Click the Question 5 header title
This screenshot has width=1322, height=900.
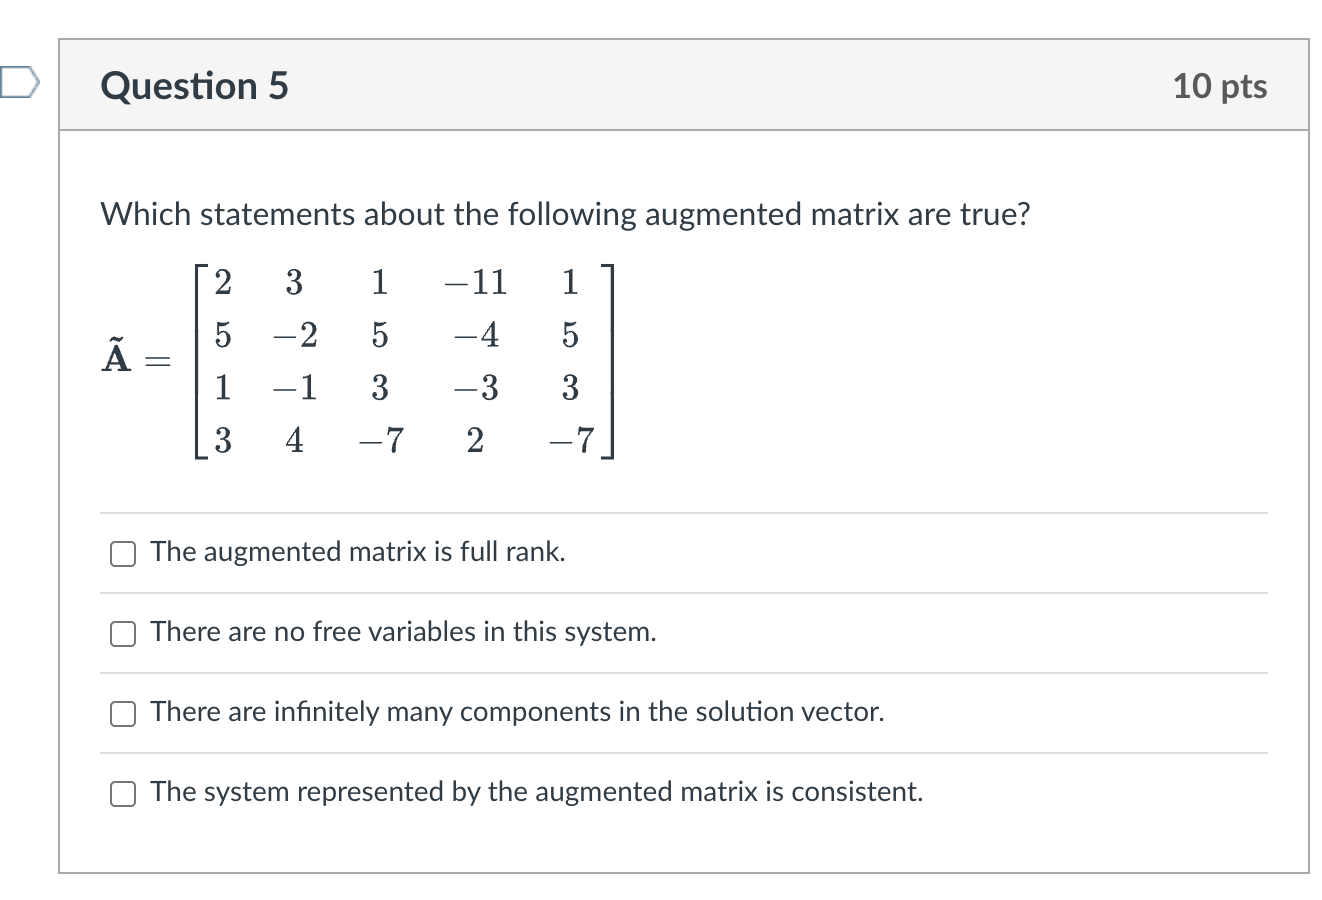point(193,86)
